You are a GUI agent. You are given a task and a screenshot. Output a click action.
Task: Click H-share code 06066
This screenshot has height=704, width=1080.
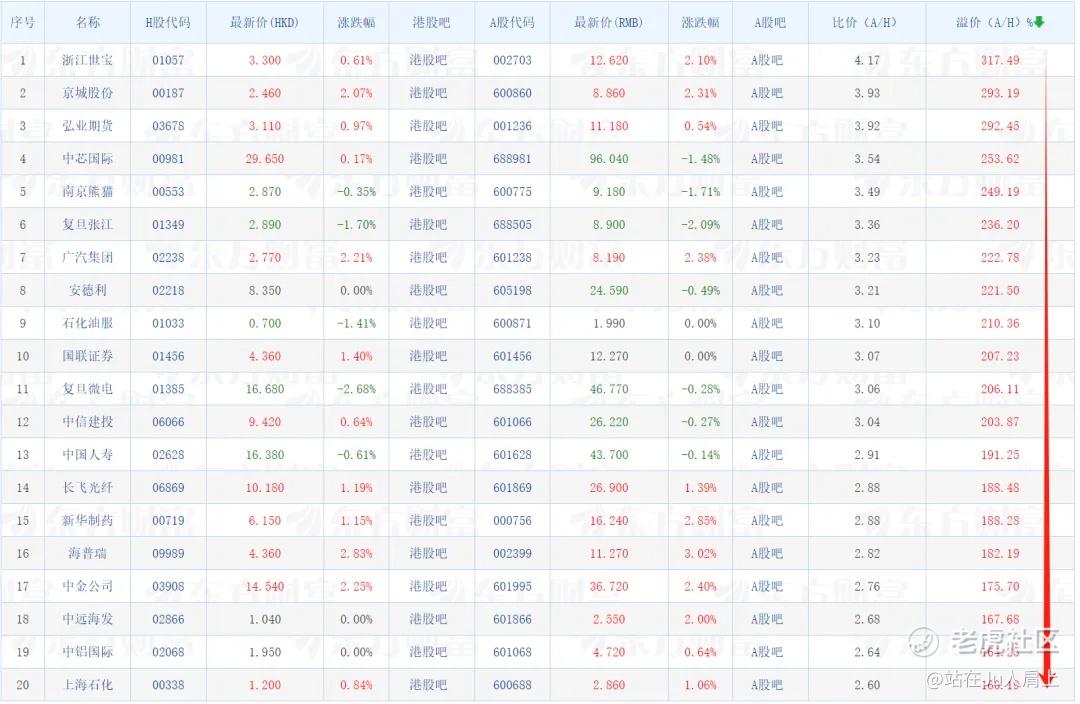pyautogui.click(x=168, y=422)
